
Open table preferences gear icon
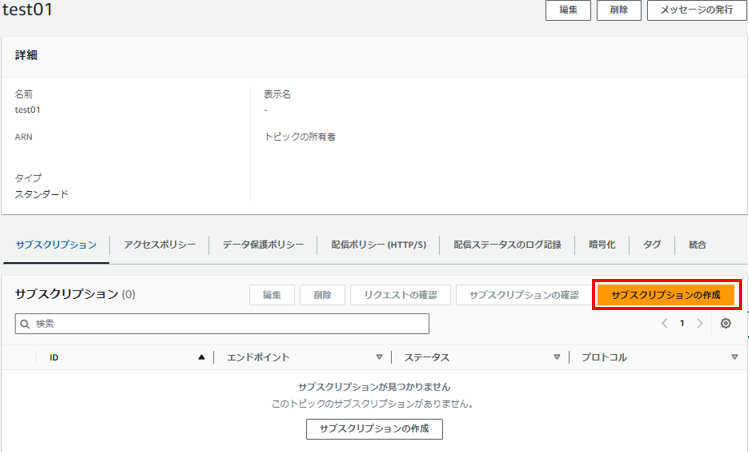click(x=726, y=323)
